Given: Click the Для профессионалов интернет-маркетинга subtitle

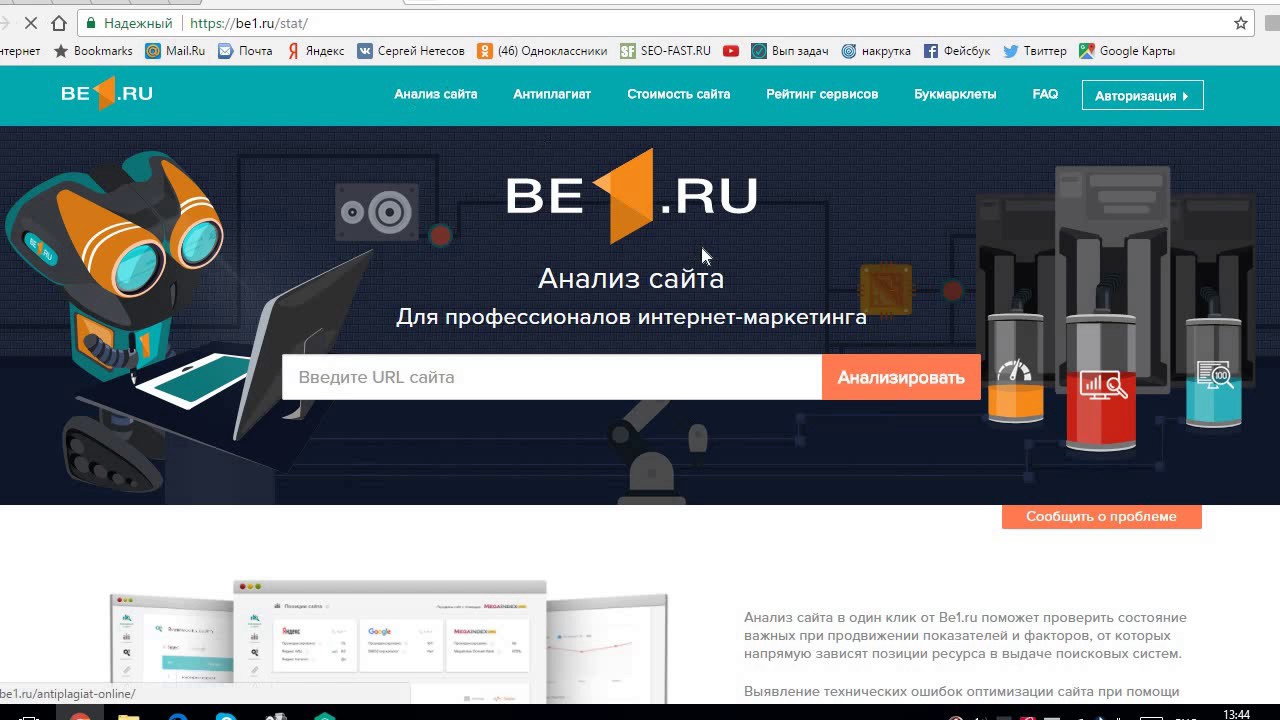Looking at the screenshot, I should point(631,317).
